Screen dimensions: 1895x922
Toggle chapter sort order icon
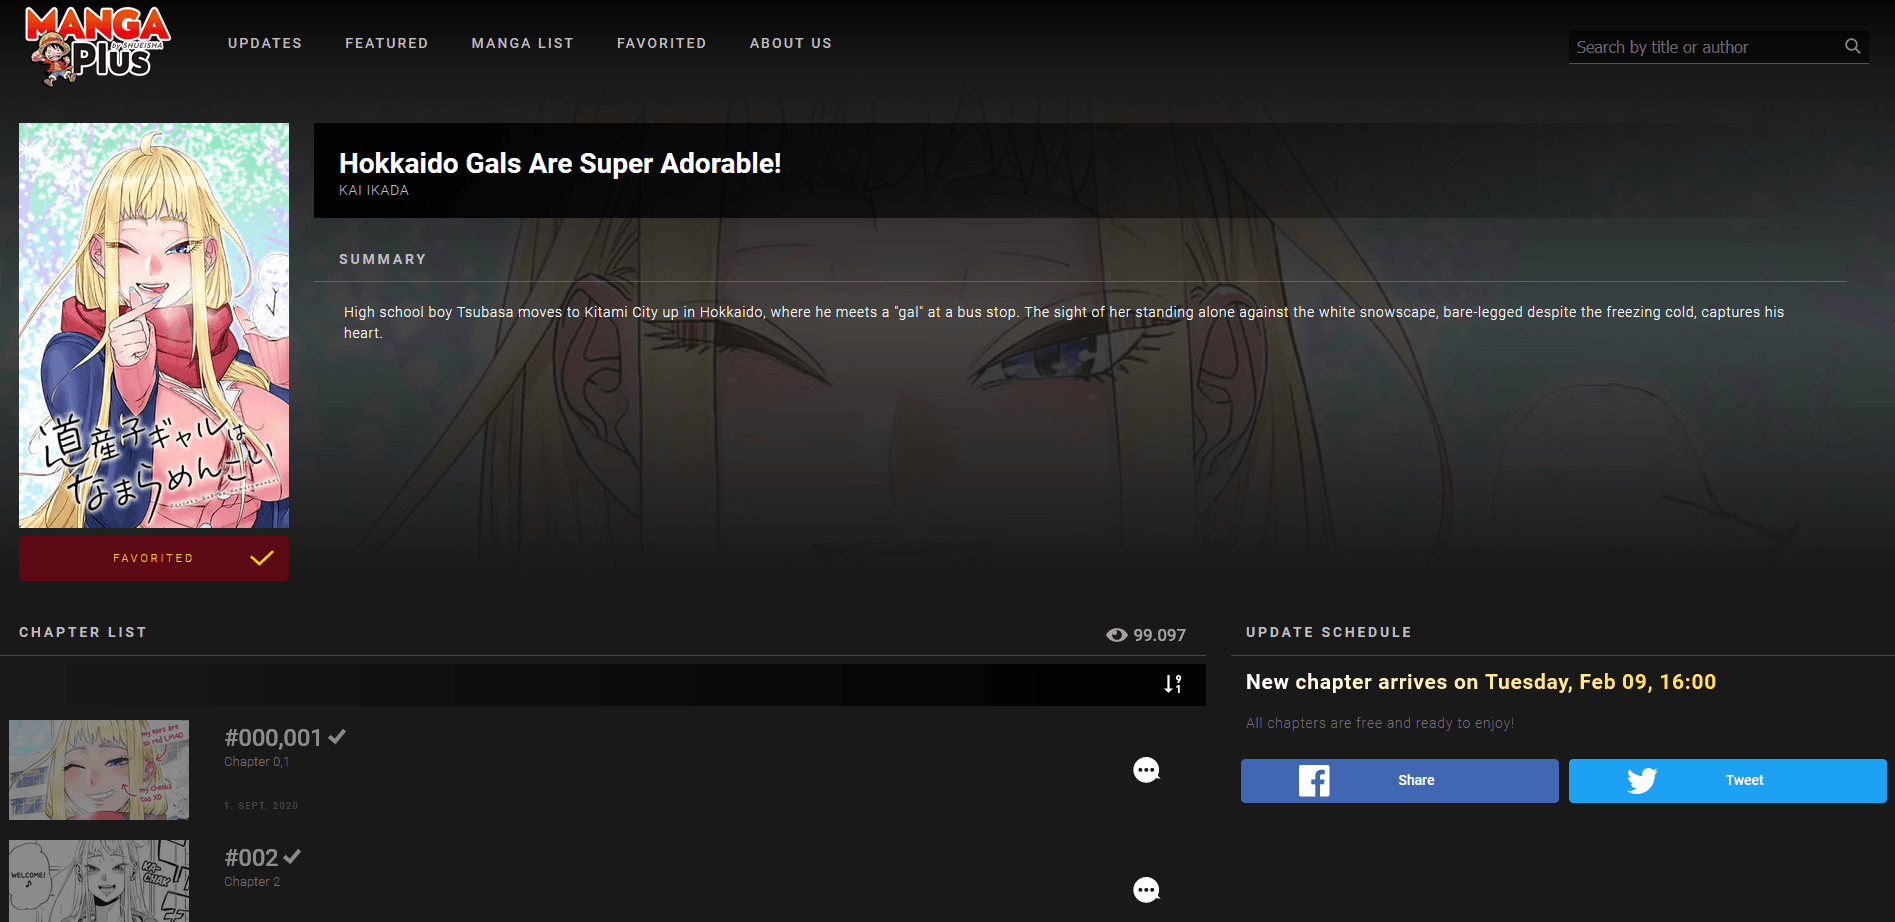(x=1173, y=684)
